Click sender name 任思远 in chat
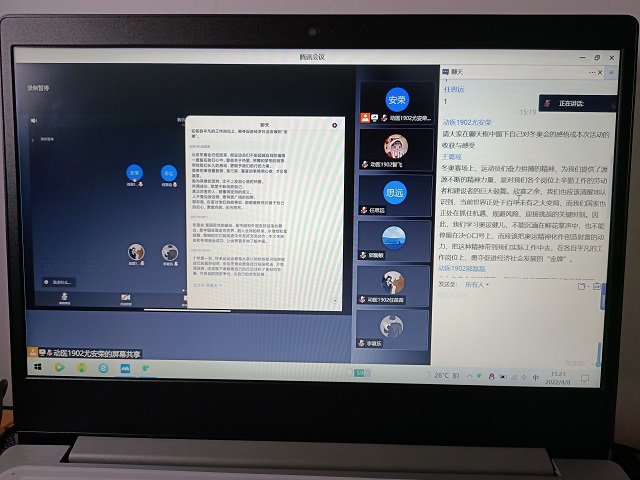640x480 pixels. coord(454,86)
